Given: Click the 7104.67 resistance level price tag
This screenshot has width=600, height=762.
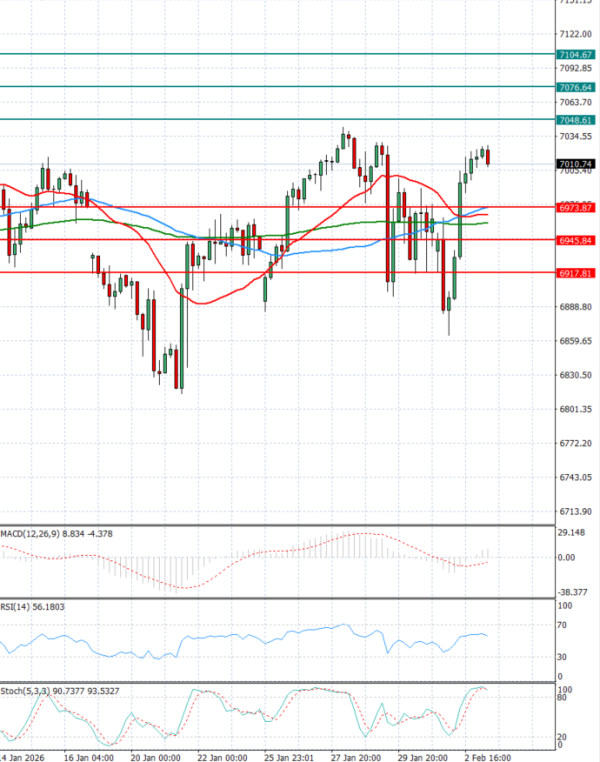Looking at the screenshot, I should pyautogui.click(x=578, y=54).
